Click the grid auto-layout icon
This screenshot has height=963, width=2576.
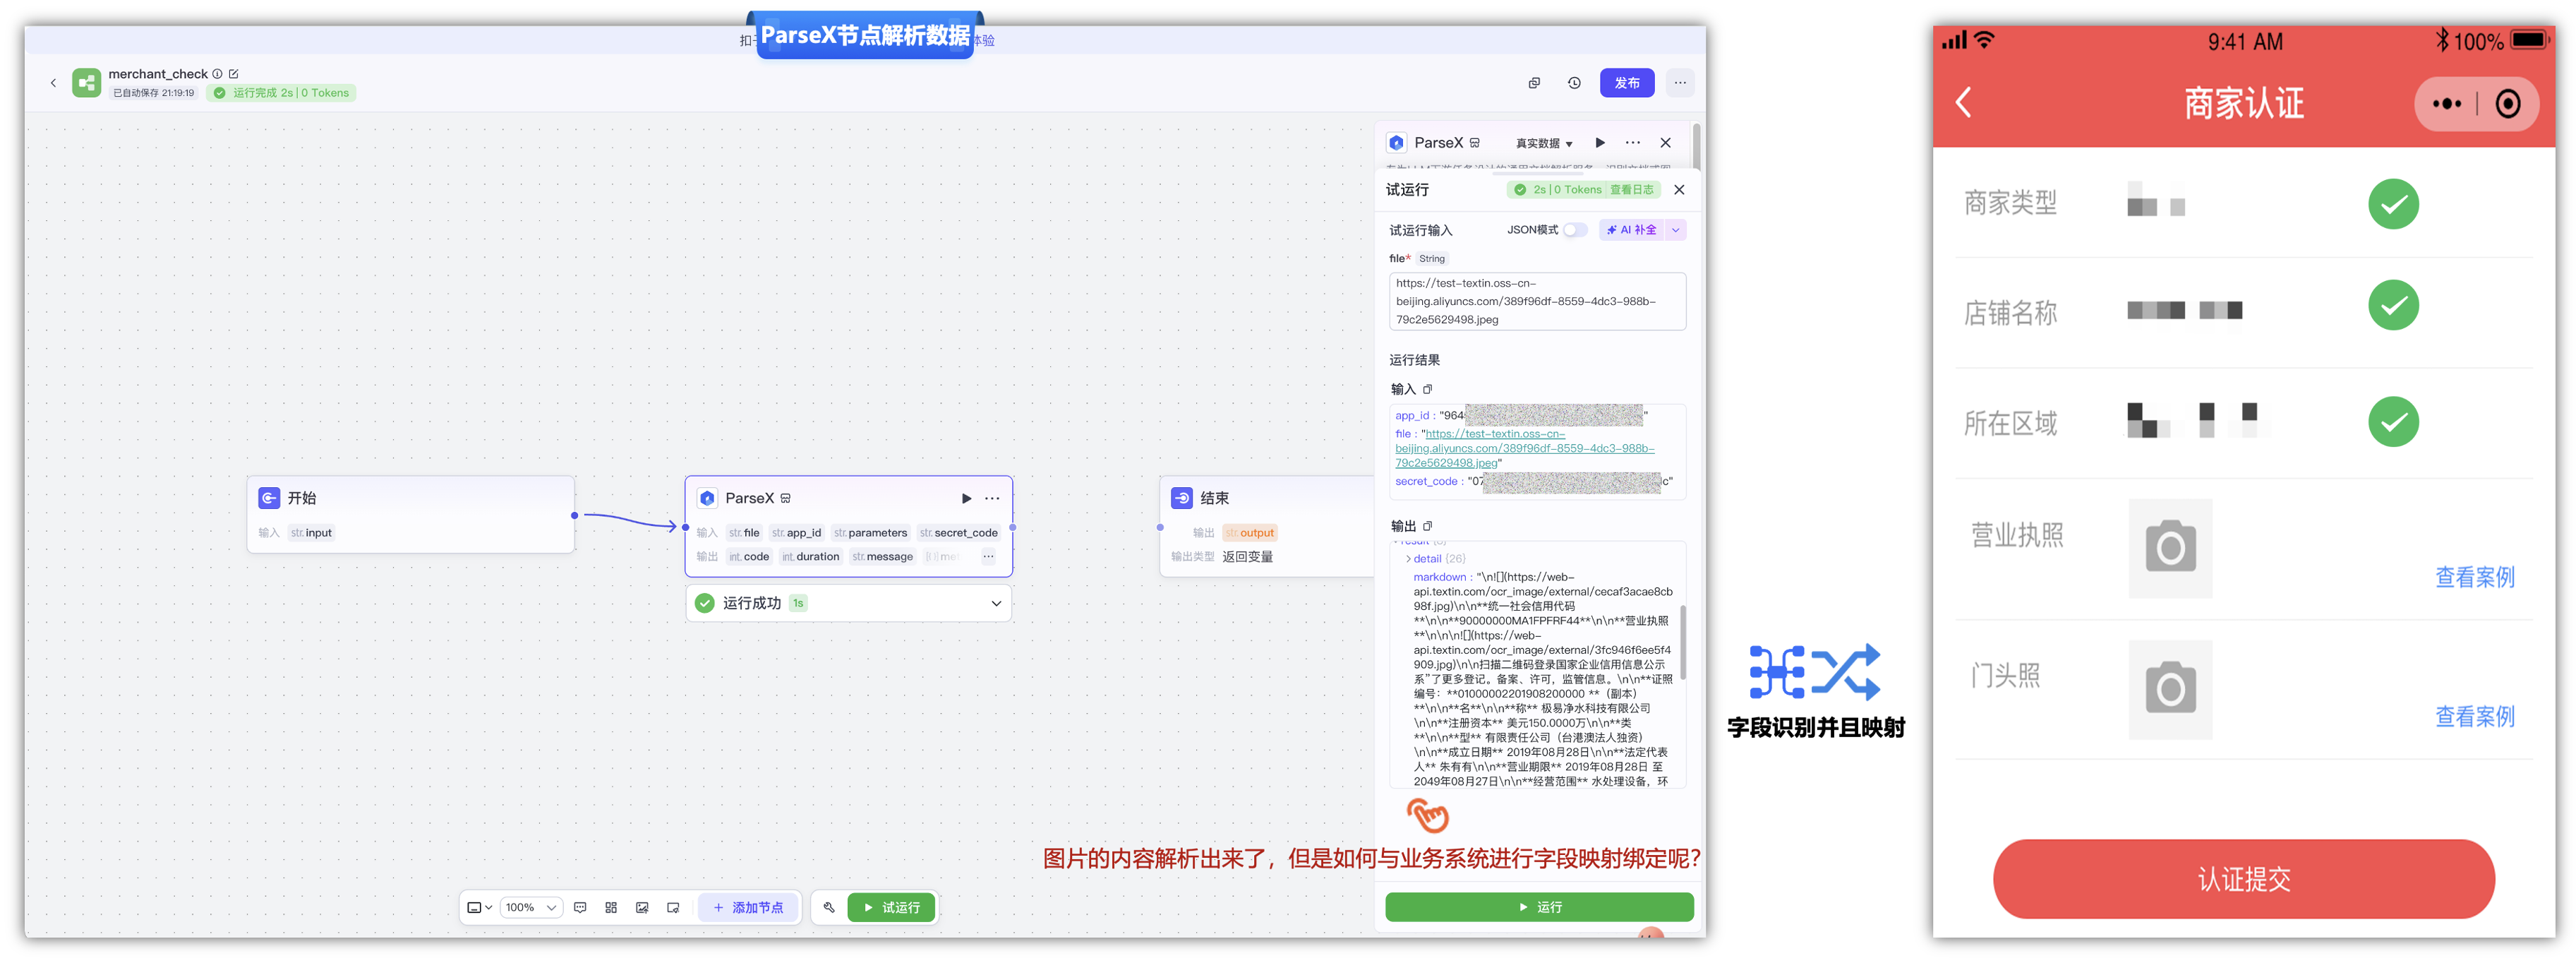[611, 907]
